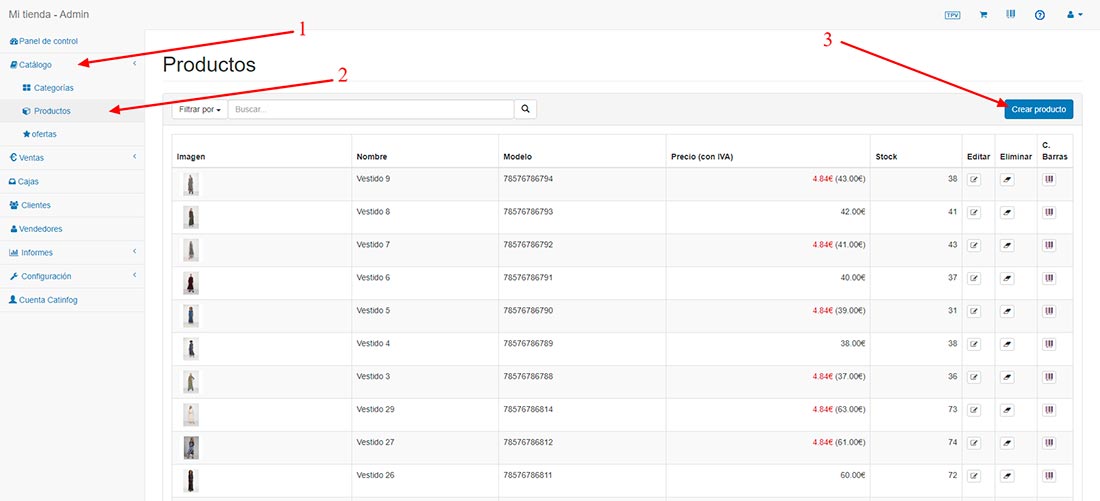This screenshot has height=501, width=1100.
Task: Click the Modelo column header
Action: (x=518, y=157)
